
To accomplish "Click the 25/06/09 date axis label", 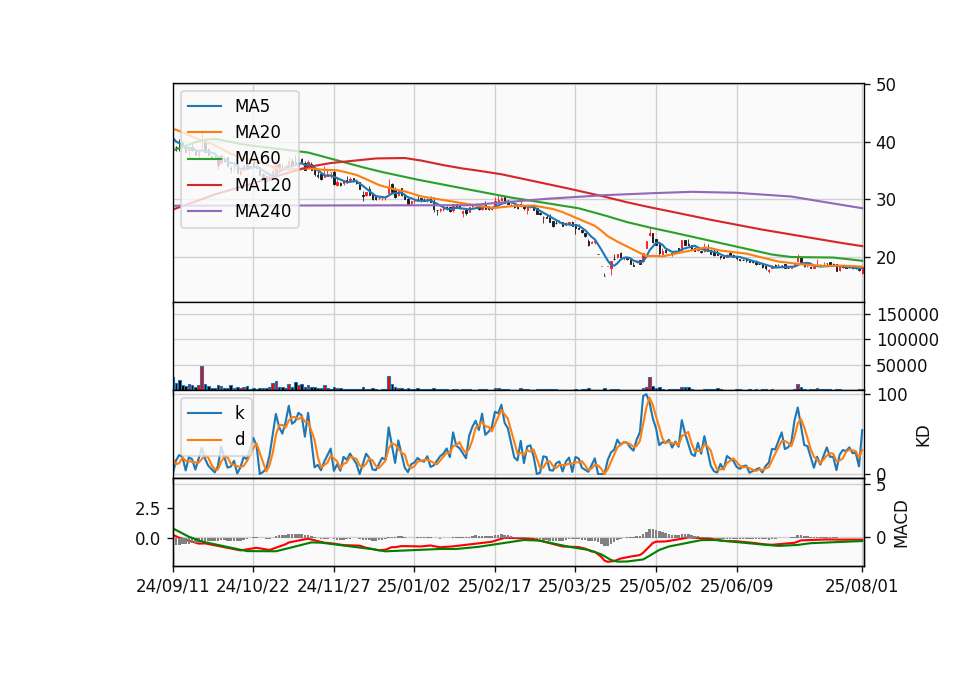I will [x=737, y=586].
